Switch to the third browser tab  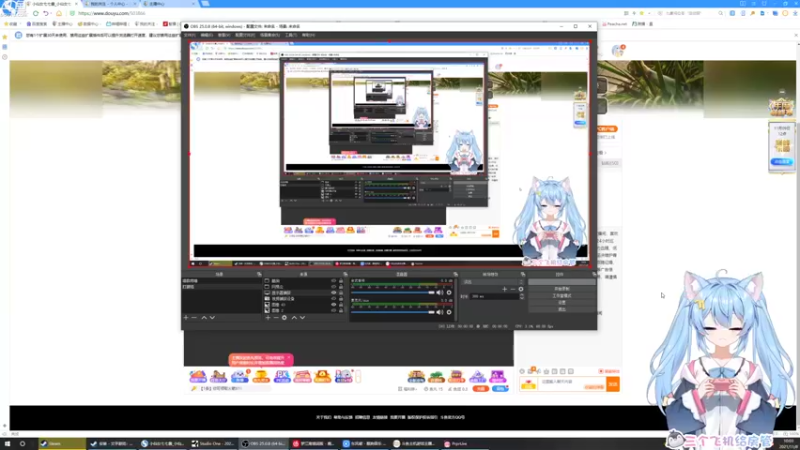(x=168, y=4)
